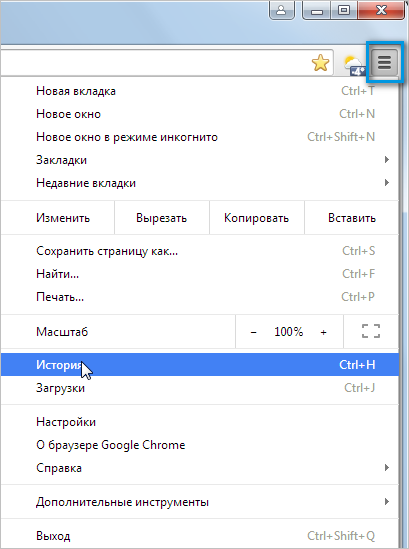Click the Копировать button
The image size is (409, 549).
(x=257, y=218)
